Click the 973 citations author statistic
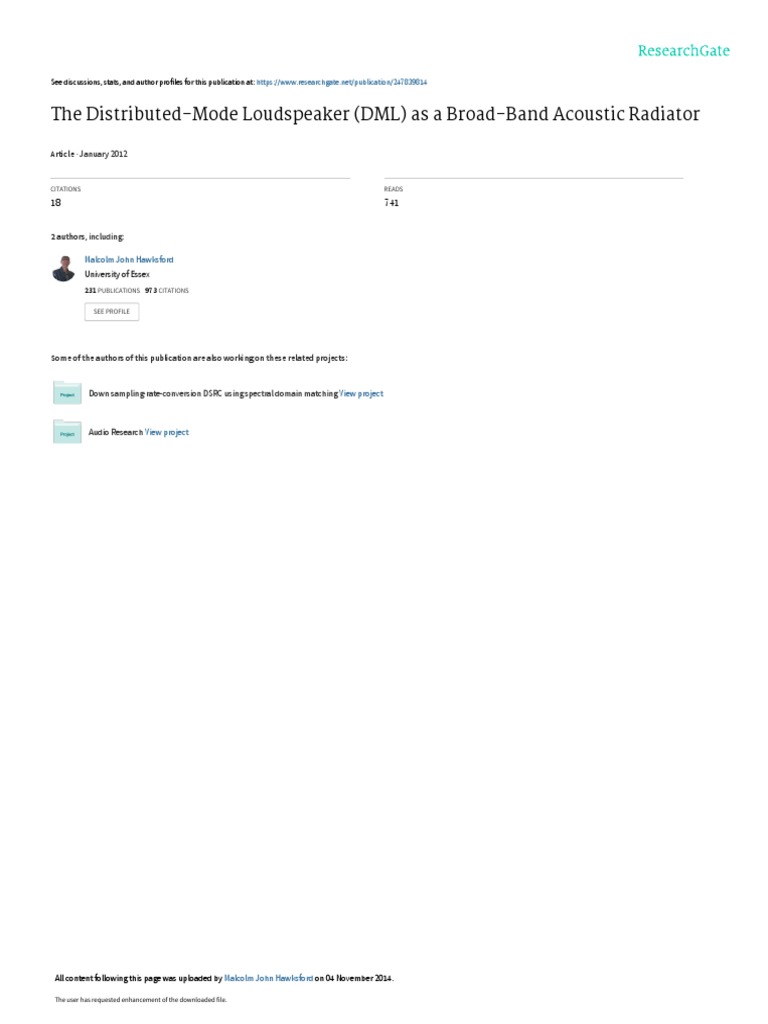This screenshot has height=1024, width=768. coord(167,291)
